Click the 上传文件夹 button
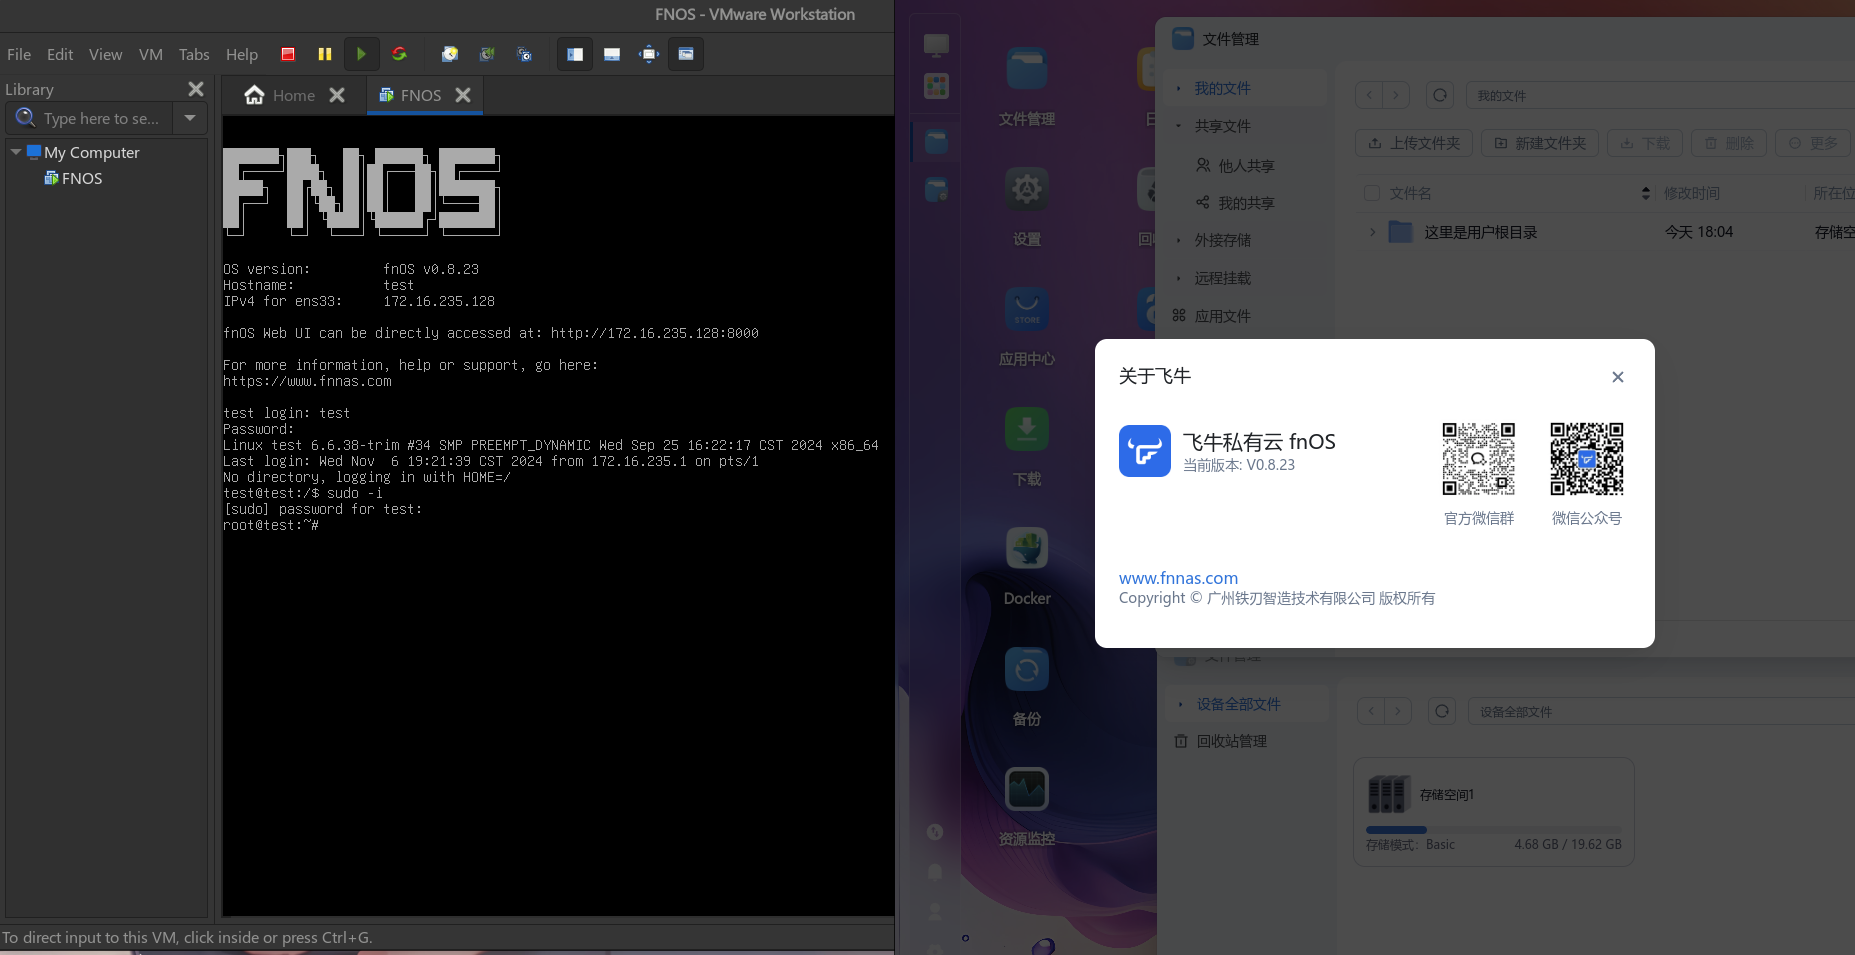 (x=1414, y=143)
